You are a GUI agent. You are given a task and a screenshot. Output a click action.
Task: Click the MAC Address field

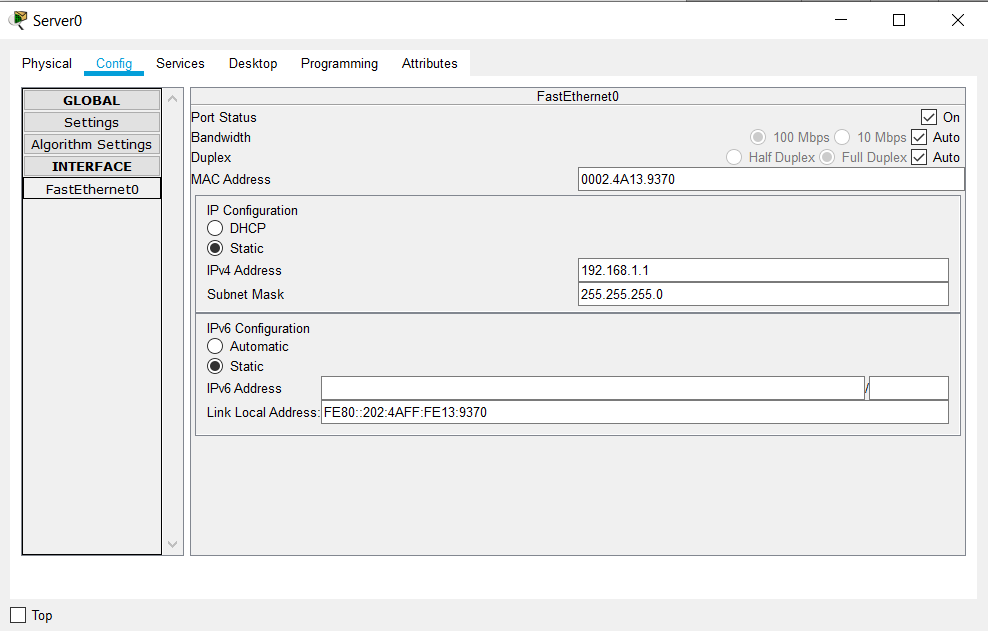[771, 180]
